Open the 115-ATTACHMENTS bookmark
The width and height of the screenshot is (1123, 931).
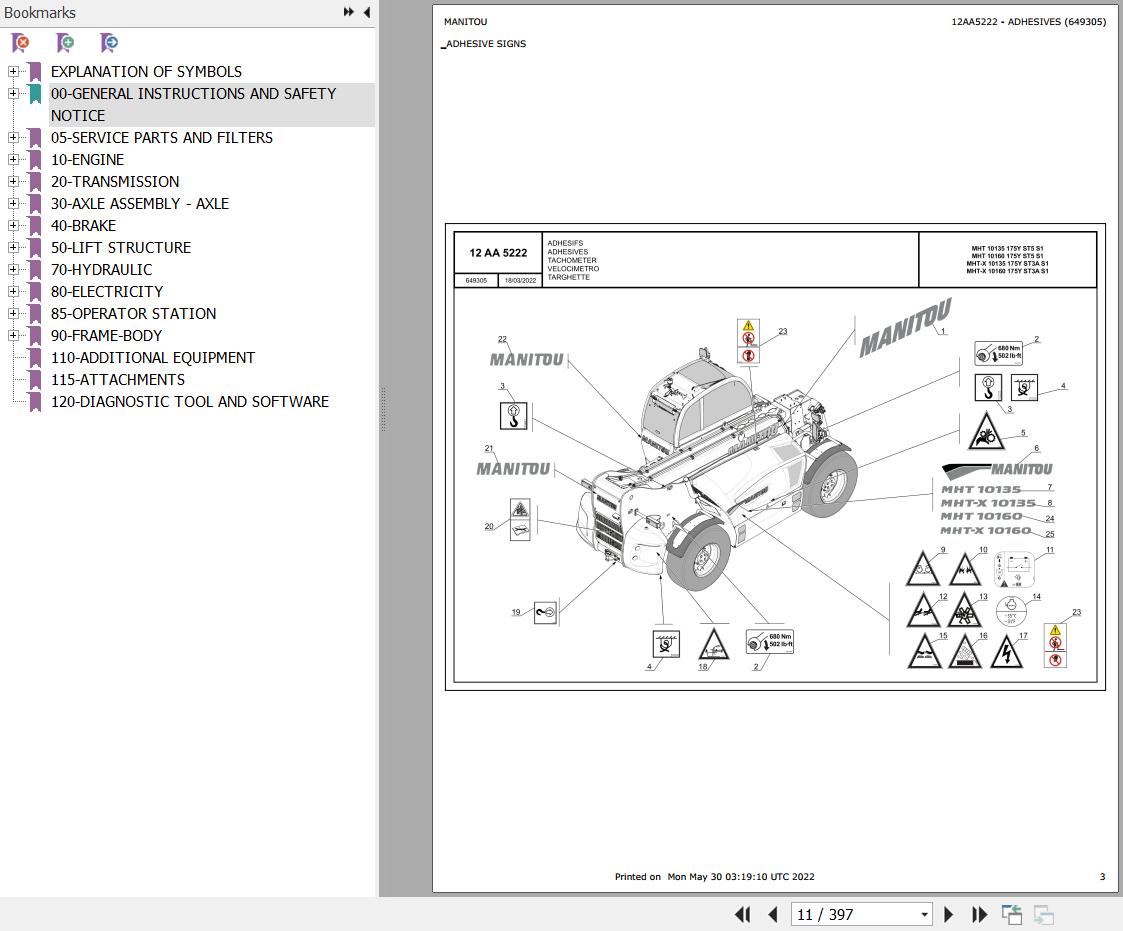pyautogui.click(x=117, y=380)
